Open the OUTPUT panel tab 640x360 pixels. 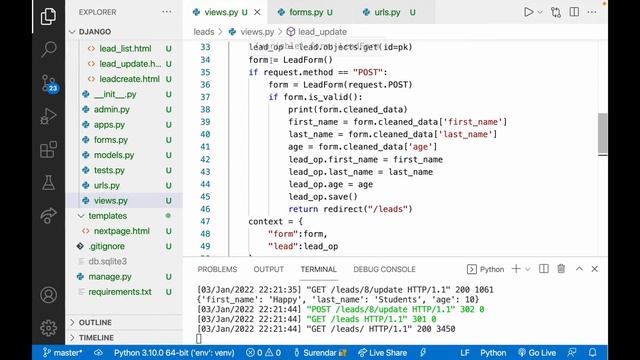pos(268,269)
